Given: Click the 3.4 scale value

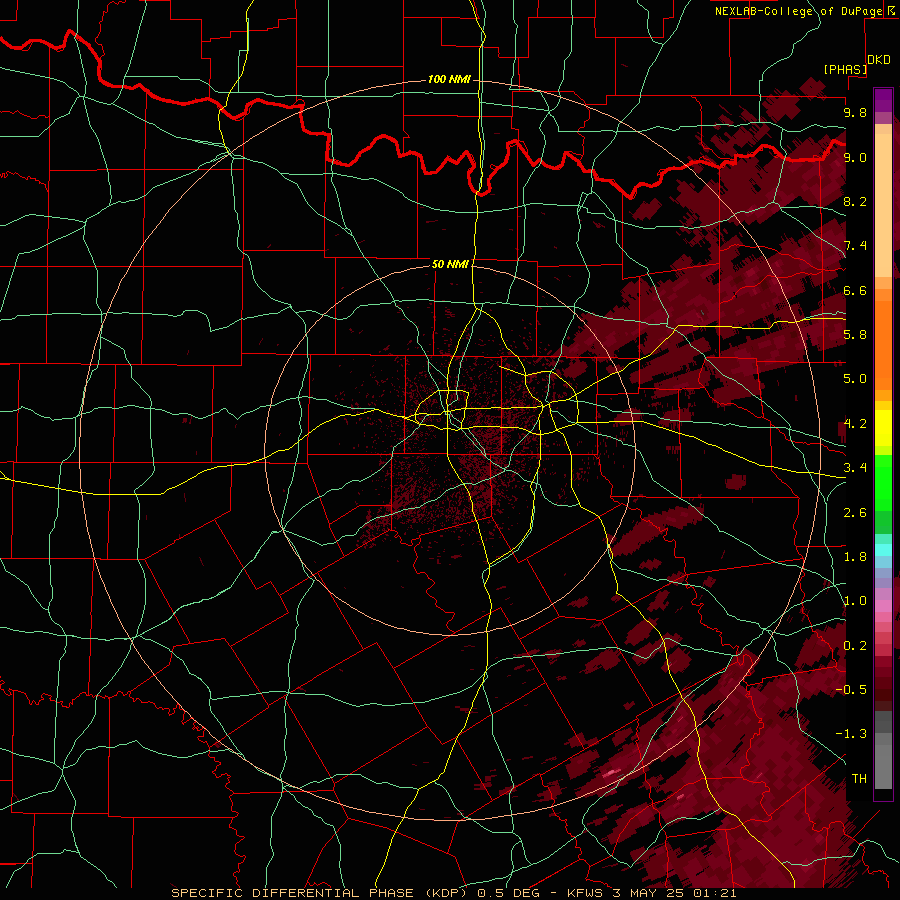Looking at the screenshot, I should pos(855,467).
